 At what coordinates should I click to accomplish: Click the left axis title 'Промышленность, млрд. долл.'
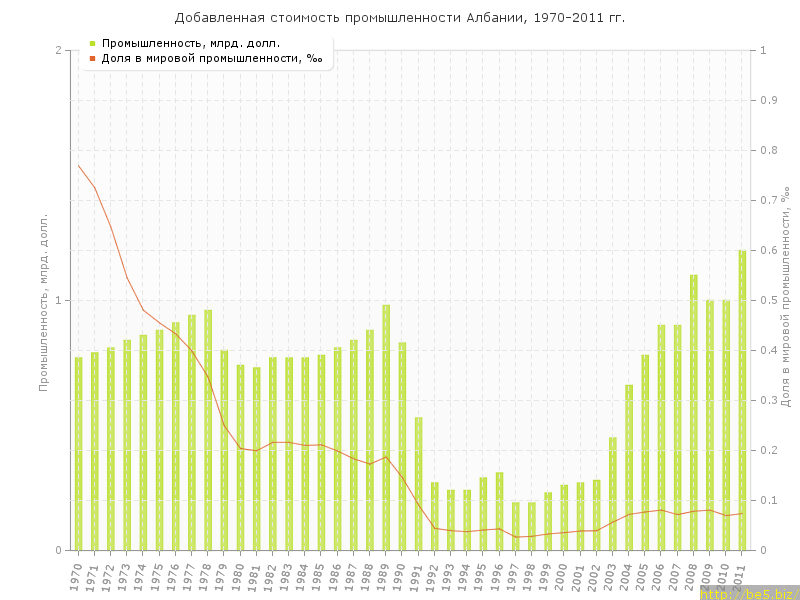click(x=43, y=300)
